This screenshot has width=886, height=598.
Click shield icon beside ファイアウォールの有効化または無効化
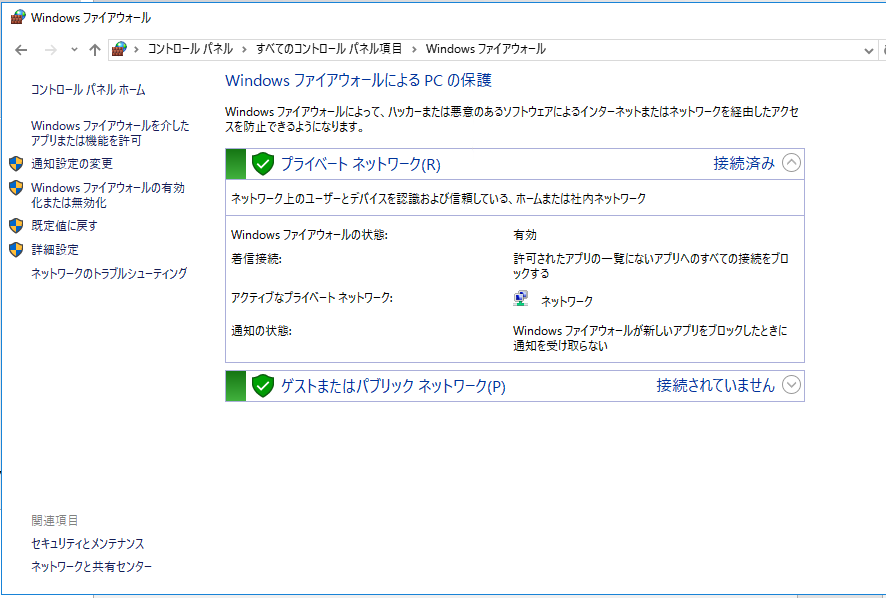[16, 188]
